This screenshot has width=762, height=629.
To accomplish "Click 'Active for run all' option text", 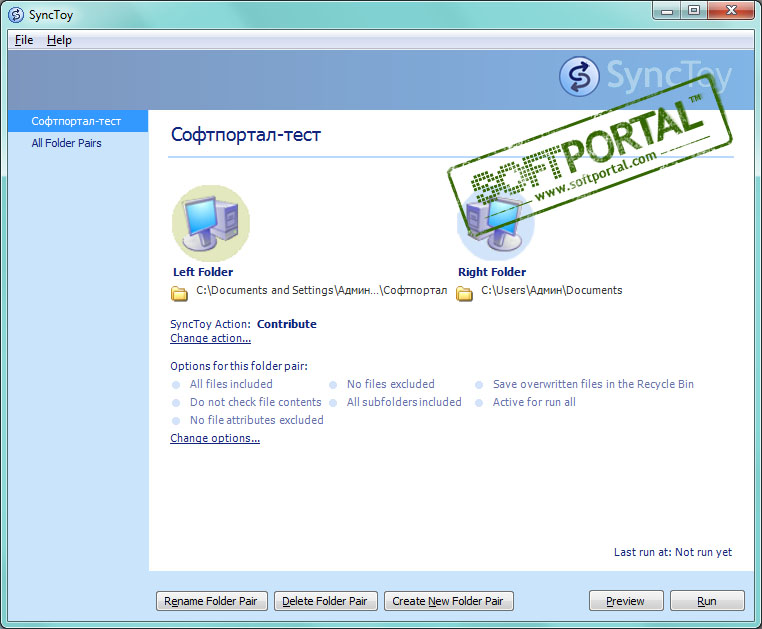I will click(534, 402).
